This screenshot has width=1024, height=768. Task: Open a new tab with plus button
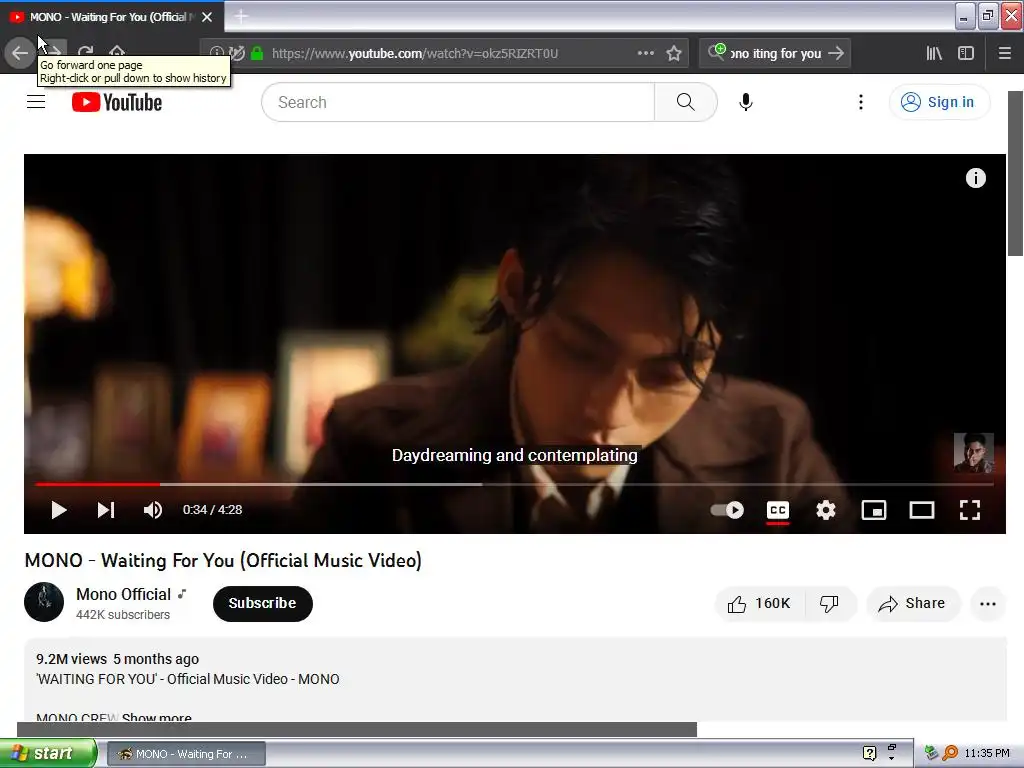coord(241,16)
